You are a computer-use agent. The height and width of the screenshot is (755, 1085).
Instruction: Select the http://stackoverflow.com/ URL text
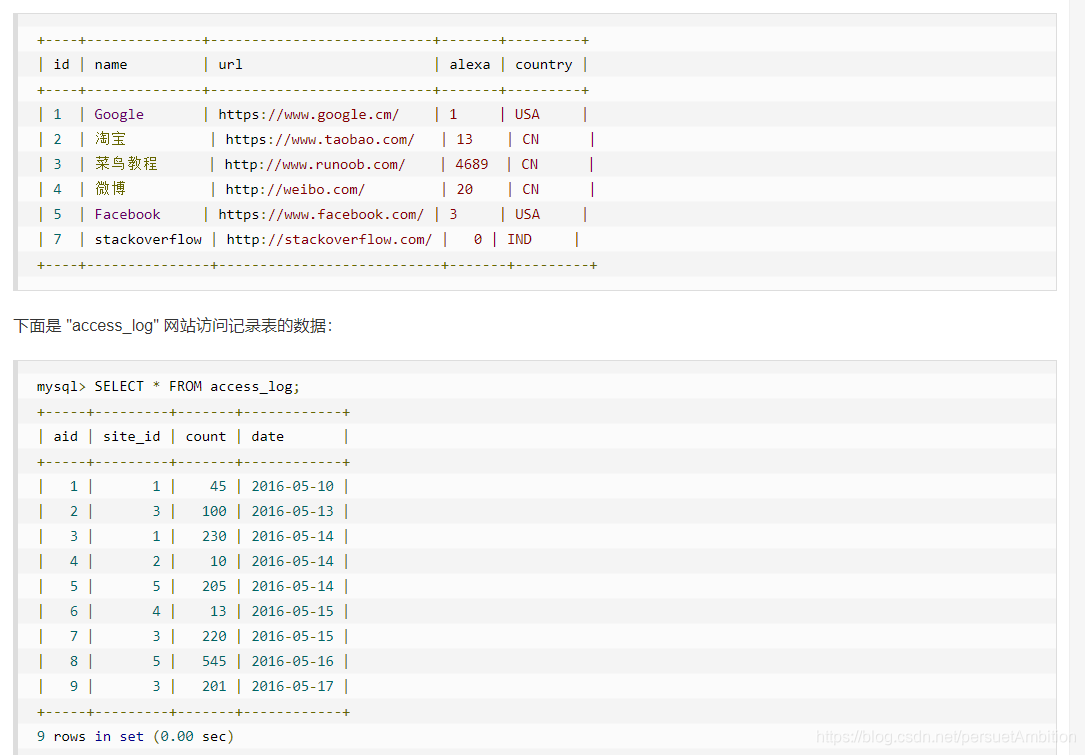(x=329, y=239)
